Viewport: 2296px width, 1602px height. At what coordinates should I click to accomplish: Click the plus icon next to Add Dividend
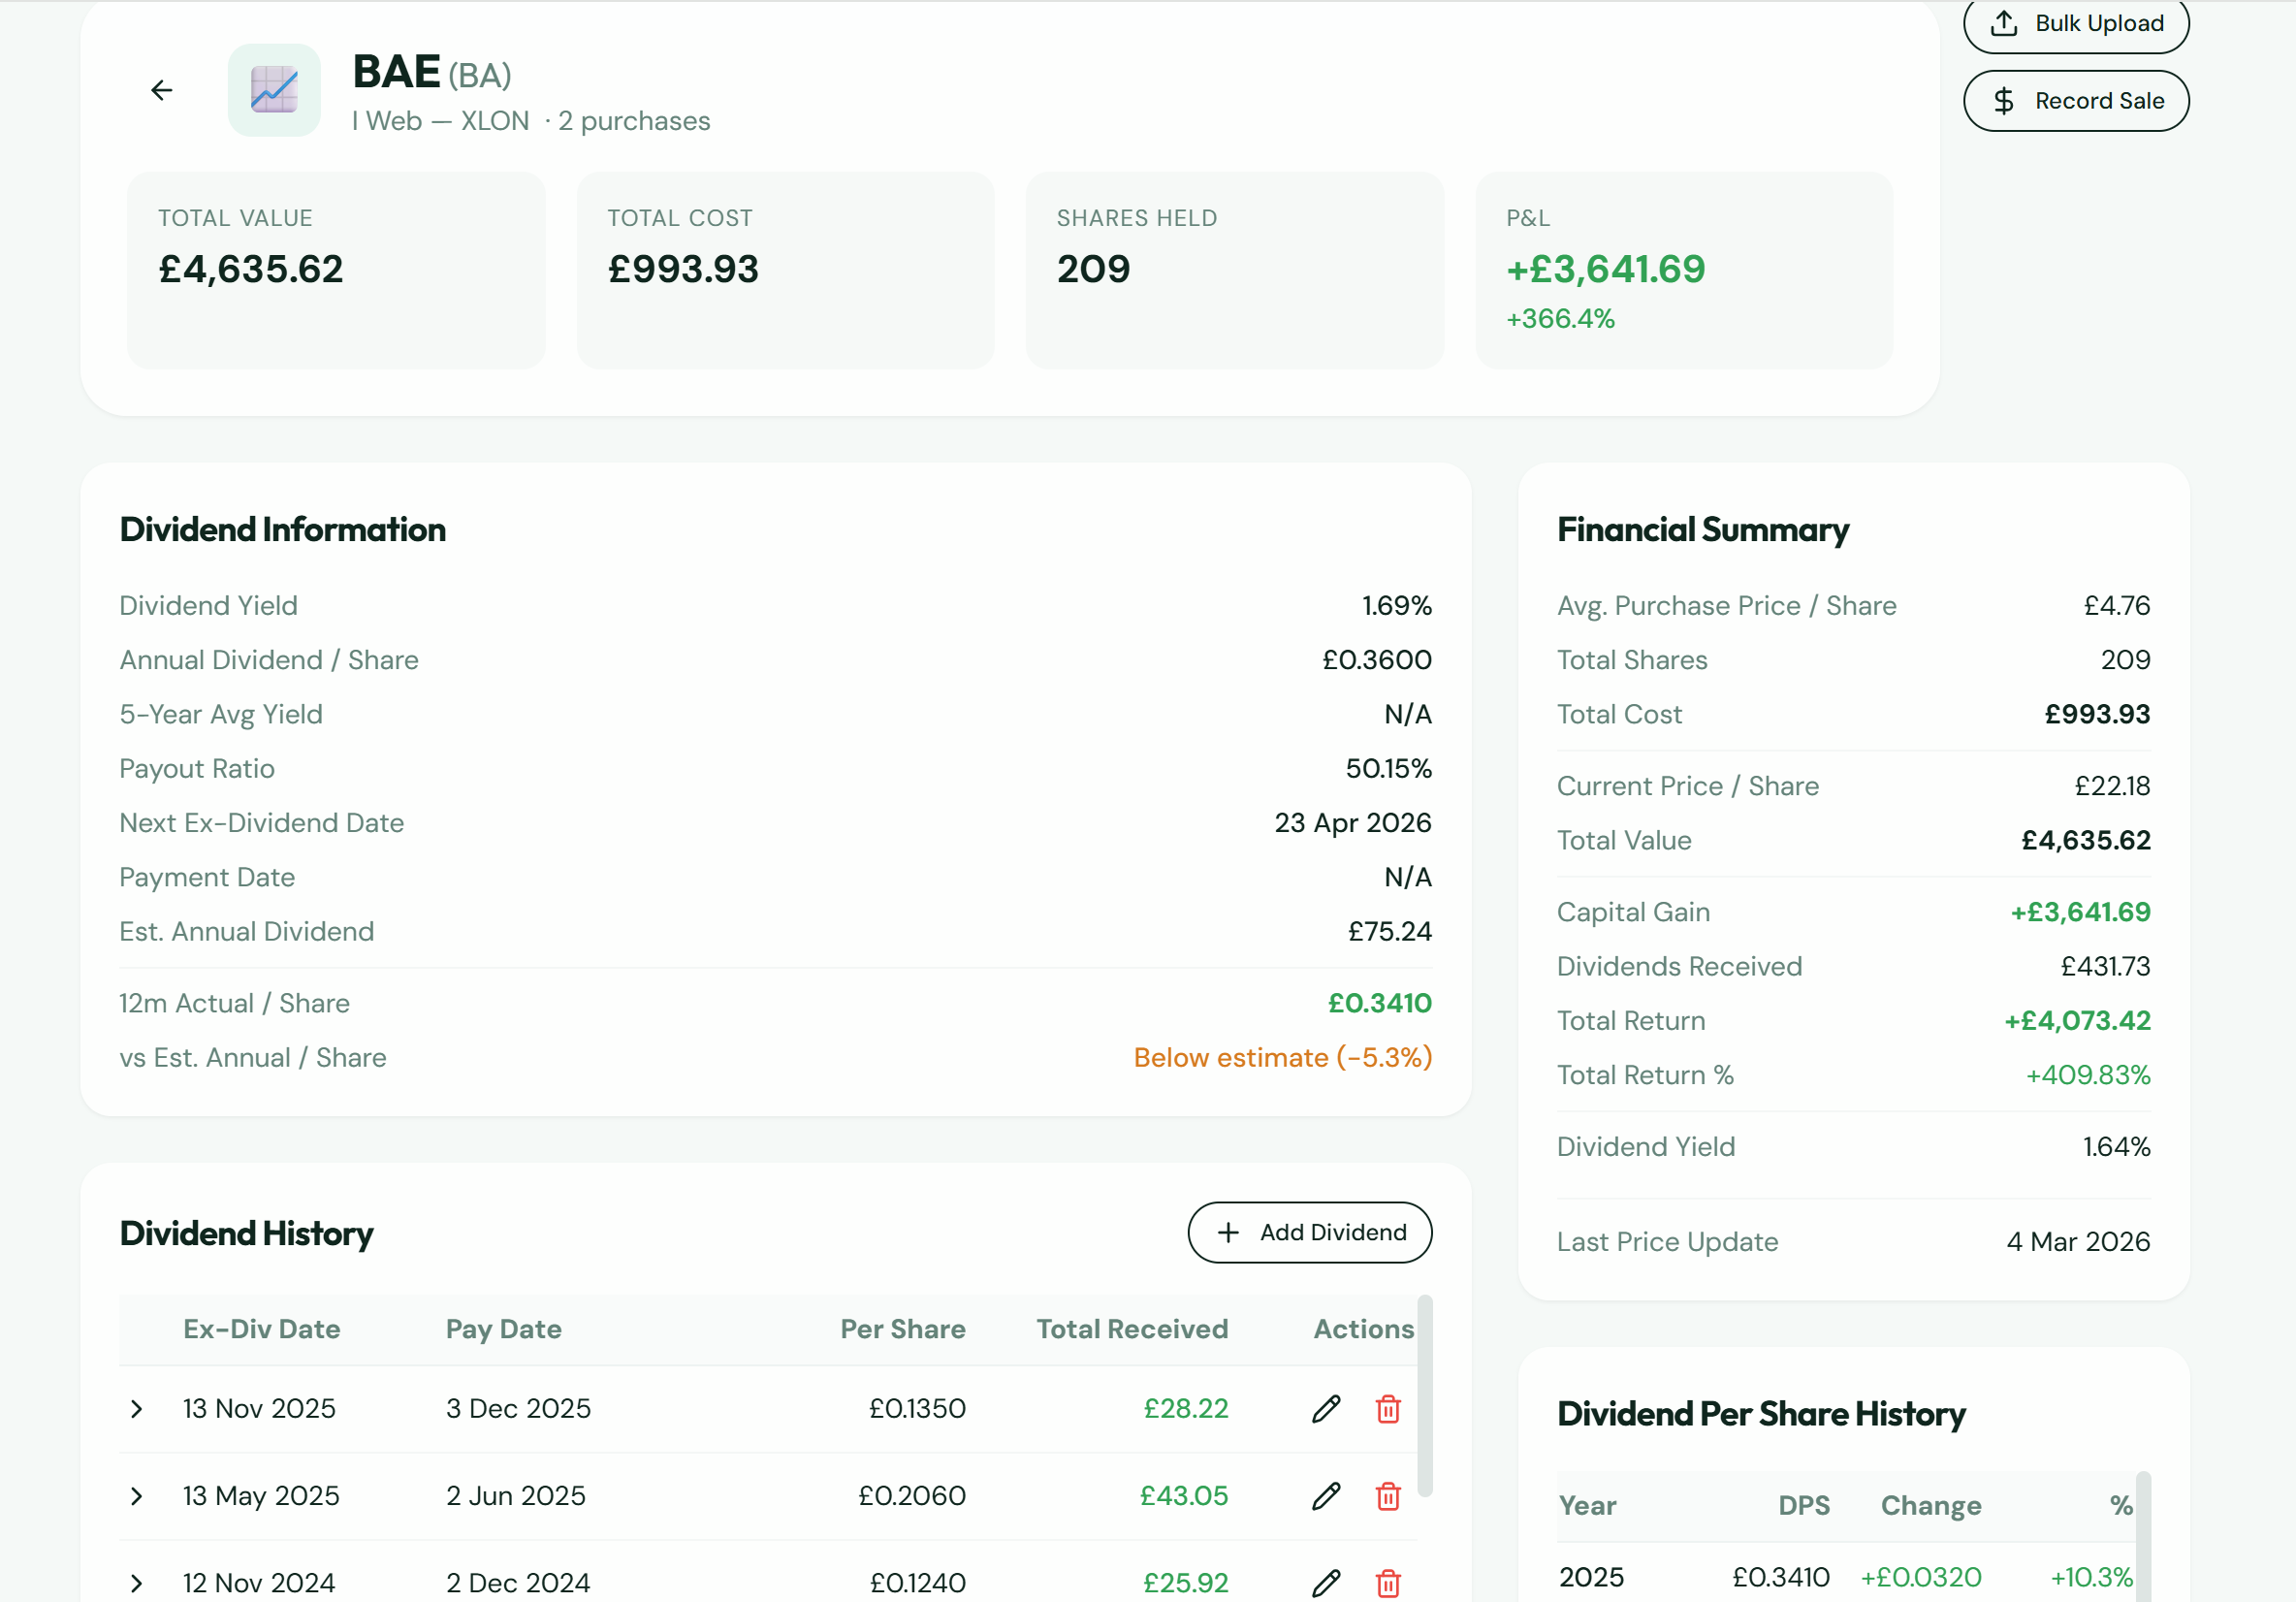coord(1228,1232)
